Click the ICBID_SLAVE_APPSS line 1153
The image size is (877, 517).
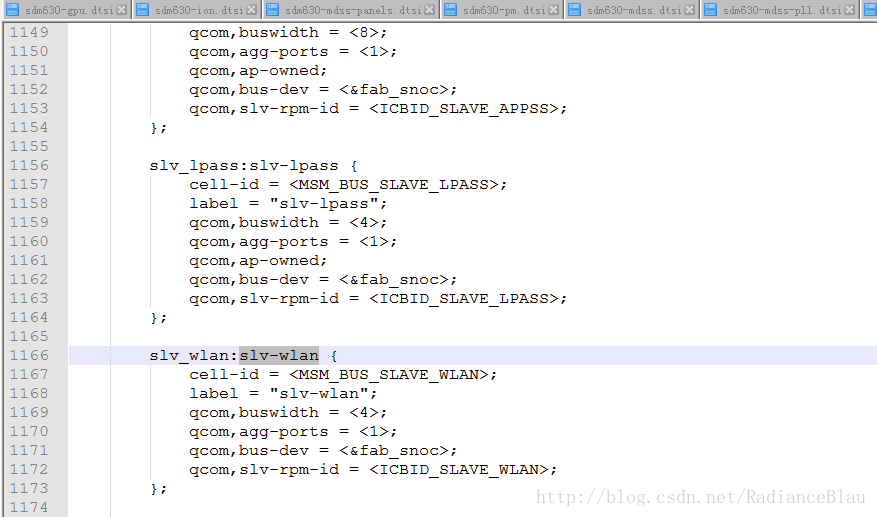click(378, 109)
